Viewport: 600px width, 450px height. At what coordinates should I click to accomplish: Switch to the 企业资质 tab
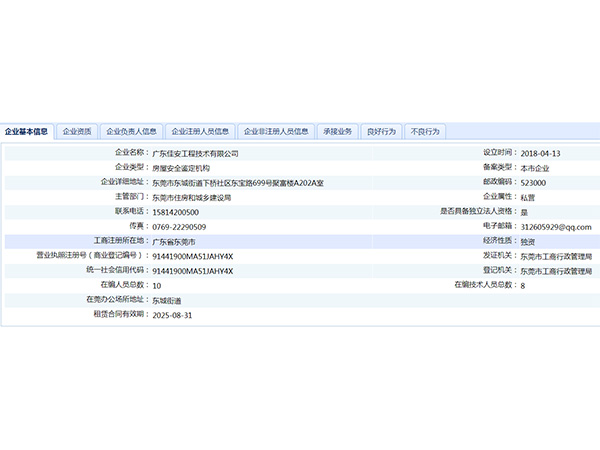(77, 131)
